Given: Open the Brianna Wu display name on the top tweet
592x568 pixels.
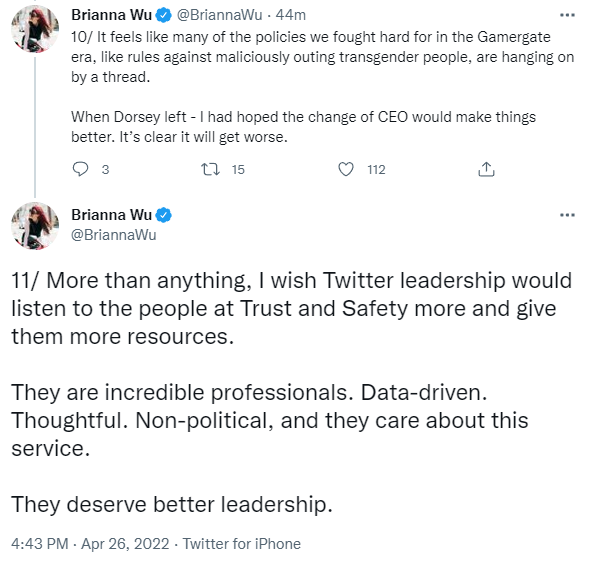Looking at the screenshot, I should [x=111, y=15].
